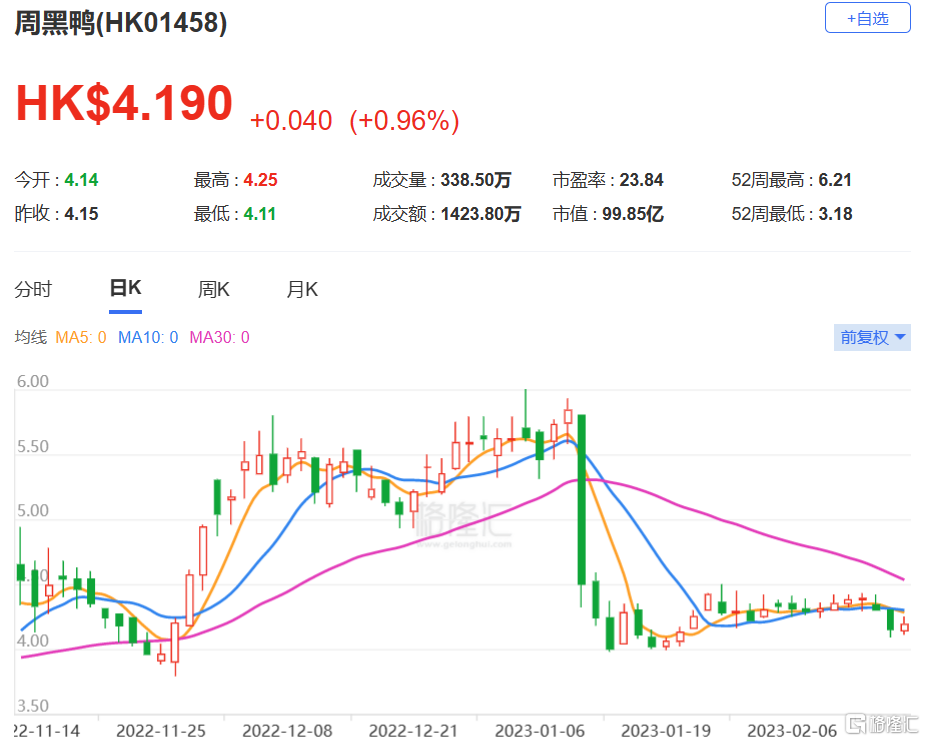Image resolution: width=926 pixels, height=742 pixels.
Task: Click the MA10 moving average label
Action: pos(148,337)
